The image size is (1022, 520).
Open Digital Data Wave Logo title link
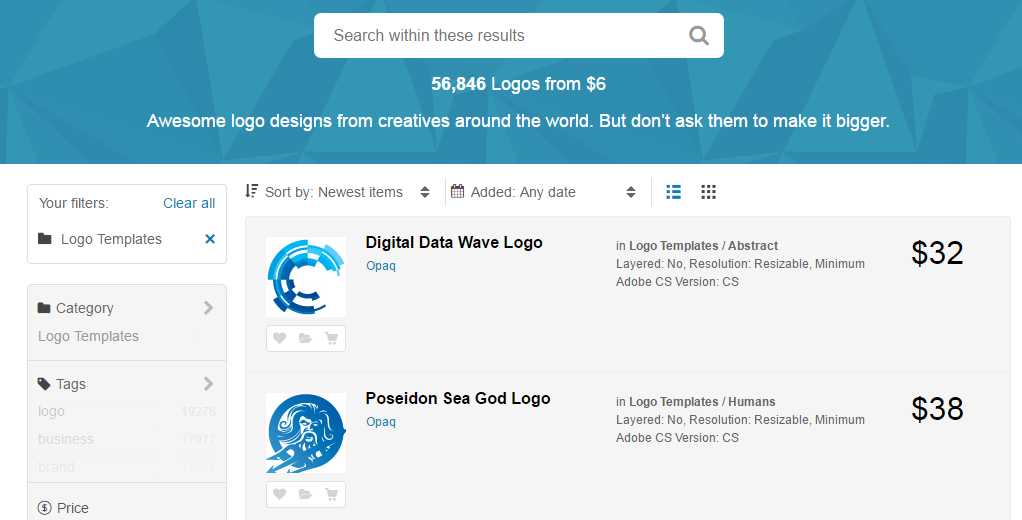454,243
